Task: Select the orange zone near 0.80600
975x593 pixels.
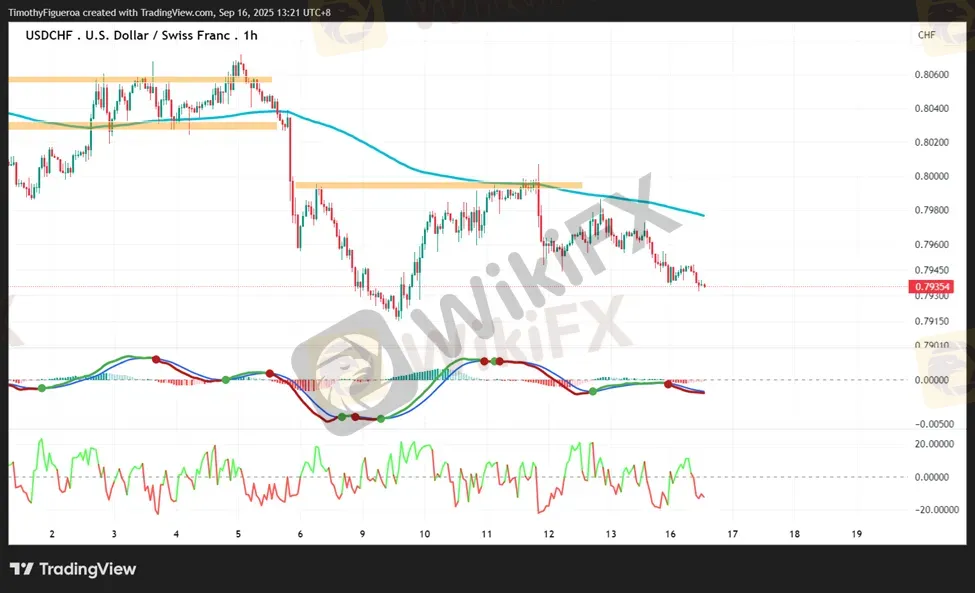Action: point(140,80)
